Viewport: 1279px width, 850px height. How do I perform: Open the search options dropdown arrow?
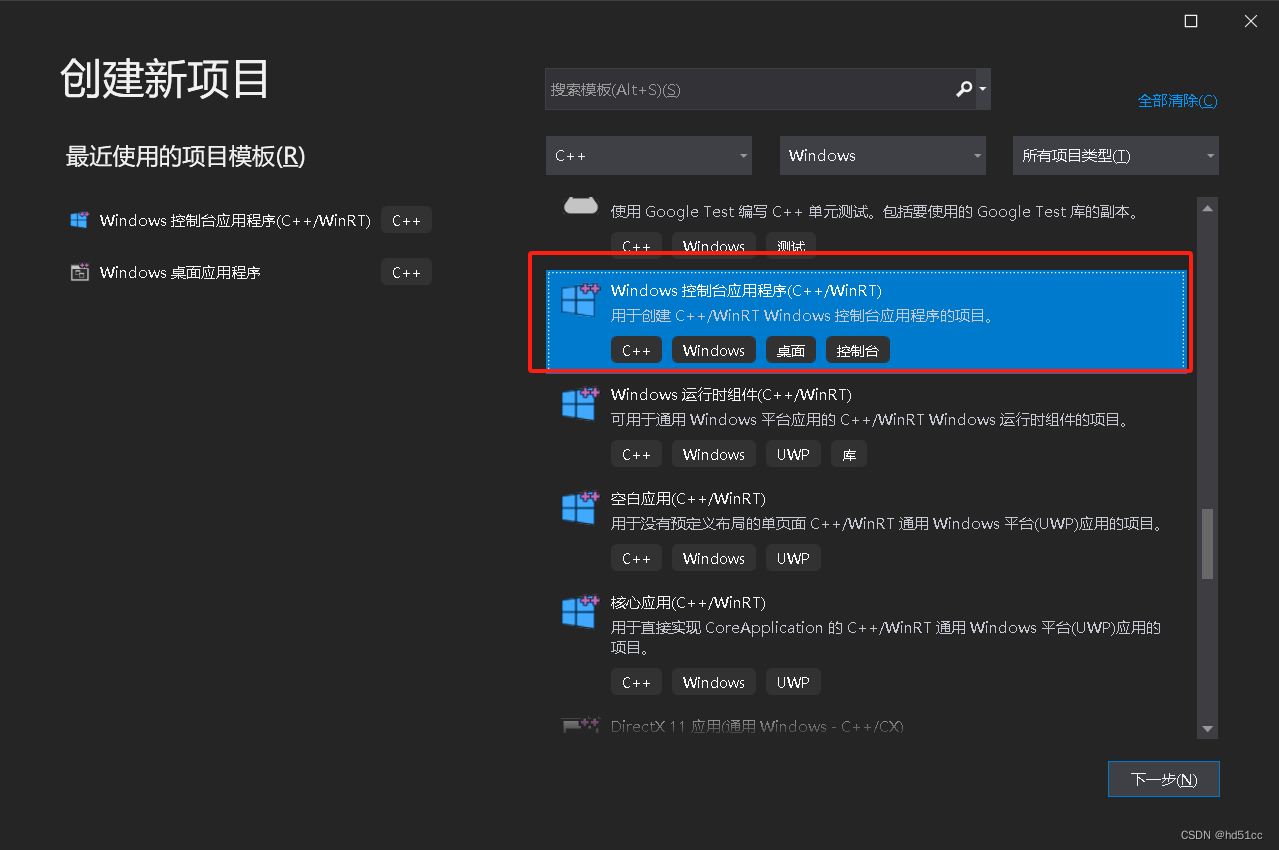(983, 89)
